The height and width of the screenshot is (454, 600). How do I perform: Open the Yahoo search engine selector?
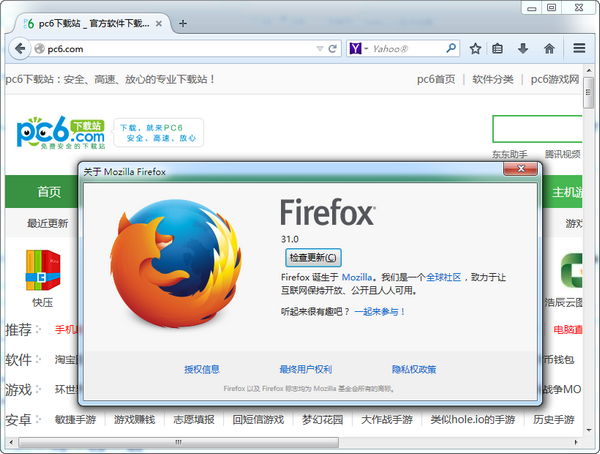[x=358, y=49]
